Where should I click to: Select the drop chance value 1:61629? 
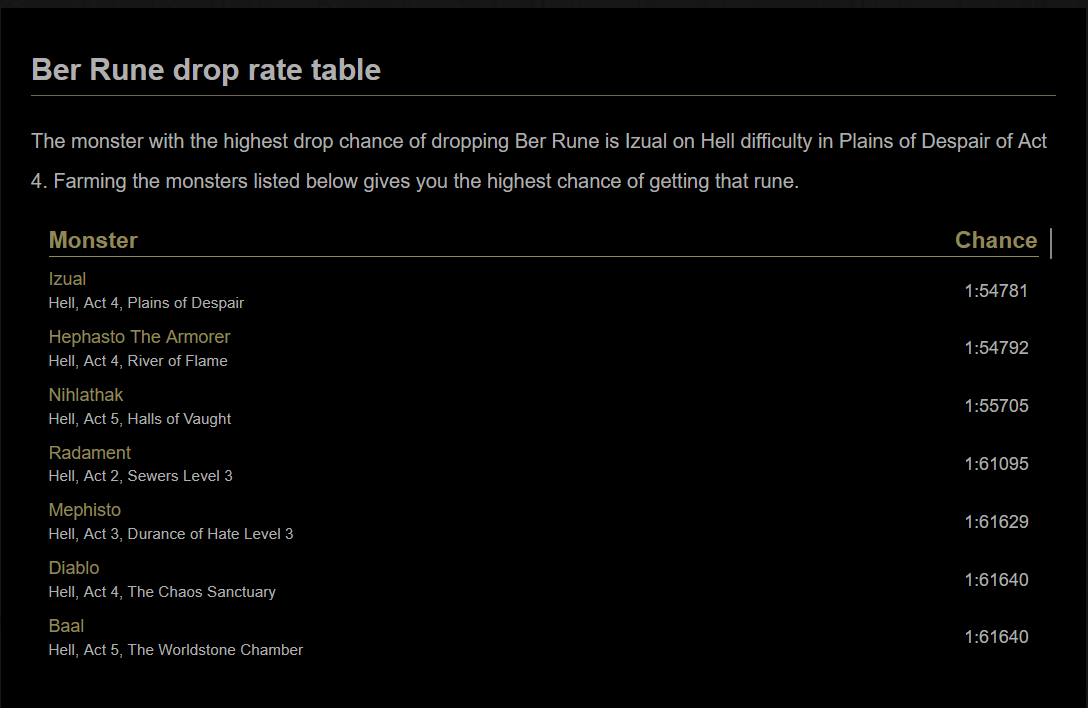pos(996,522)
